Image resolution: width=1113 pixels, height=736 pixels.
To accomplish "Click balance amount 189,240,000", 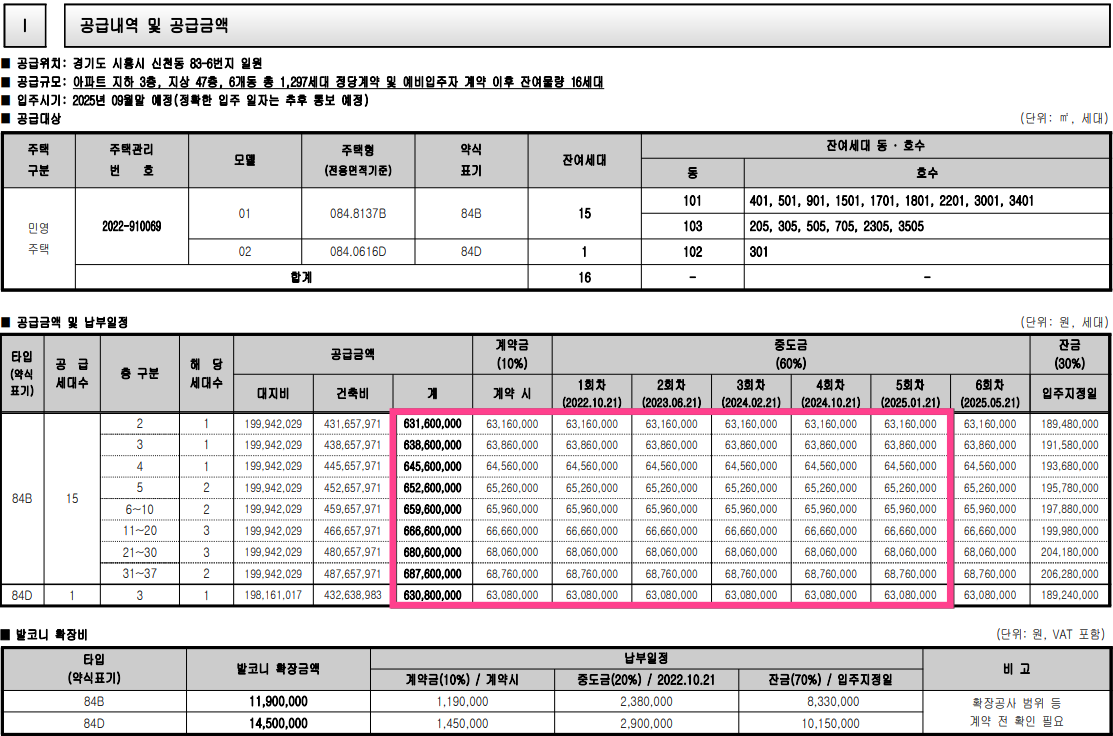I will 1070,595.
